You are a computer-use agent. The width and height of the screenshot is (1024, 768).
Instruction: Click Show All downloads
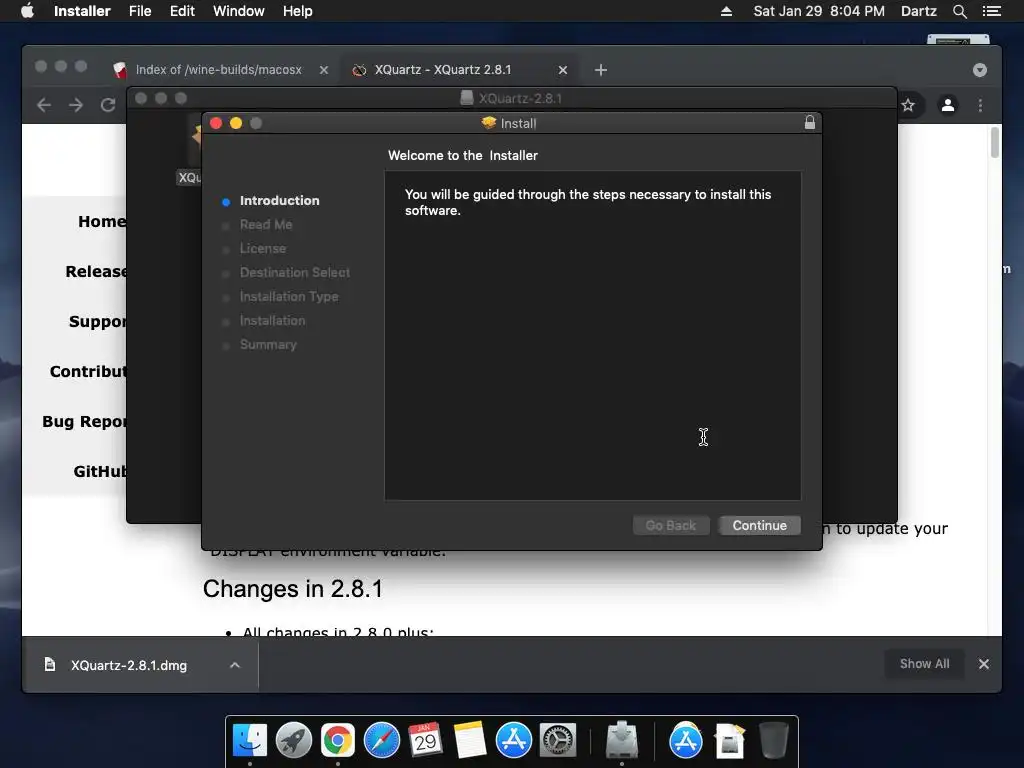[x=924, y=664]
